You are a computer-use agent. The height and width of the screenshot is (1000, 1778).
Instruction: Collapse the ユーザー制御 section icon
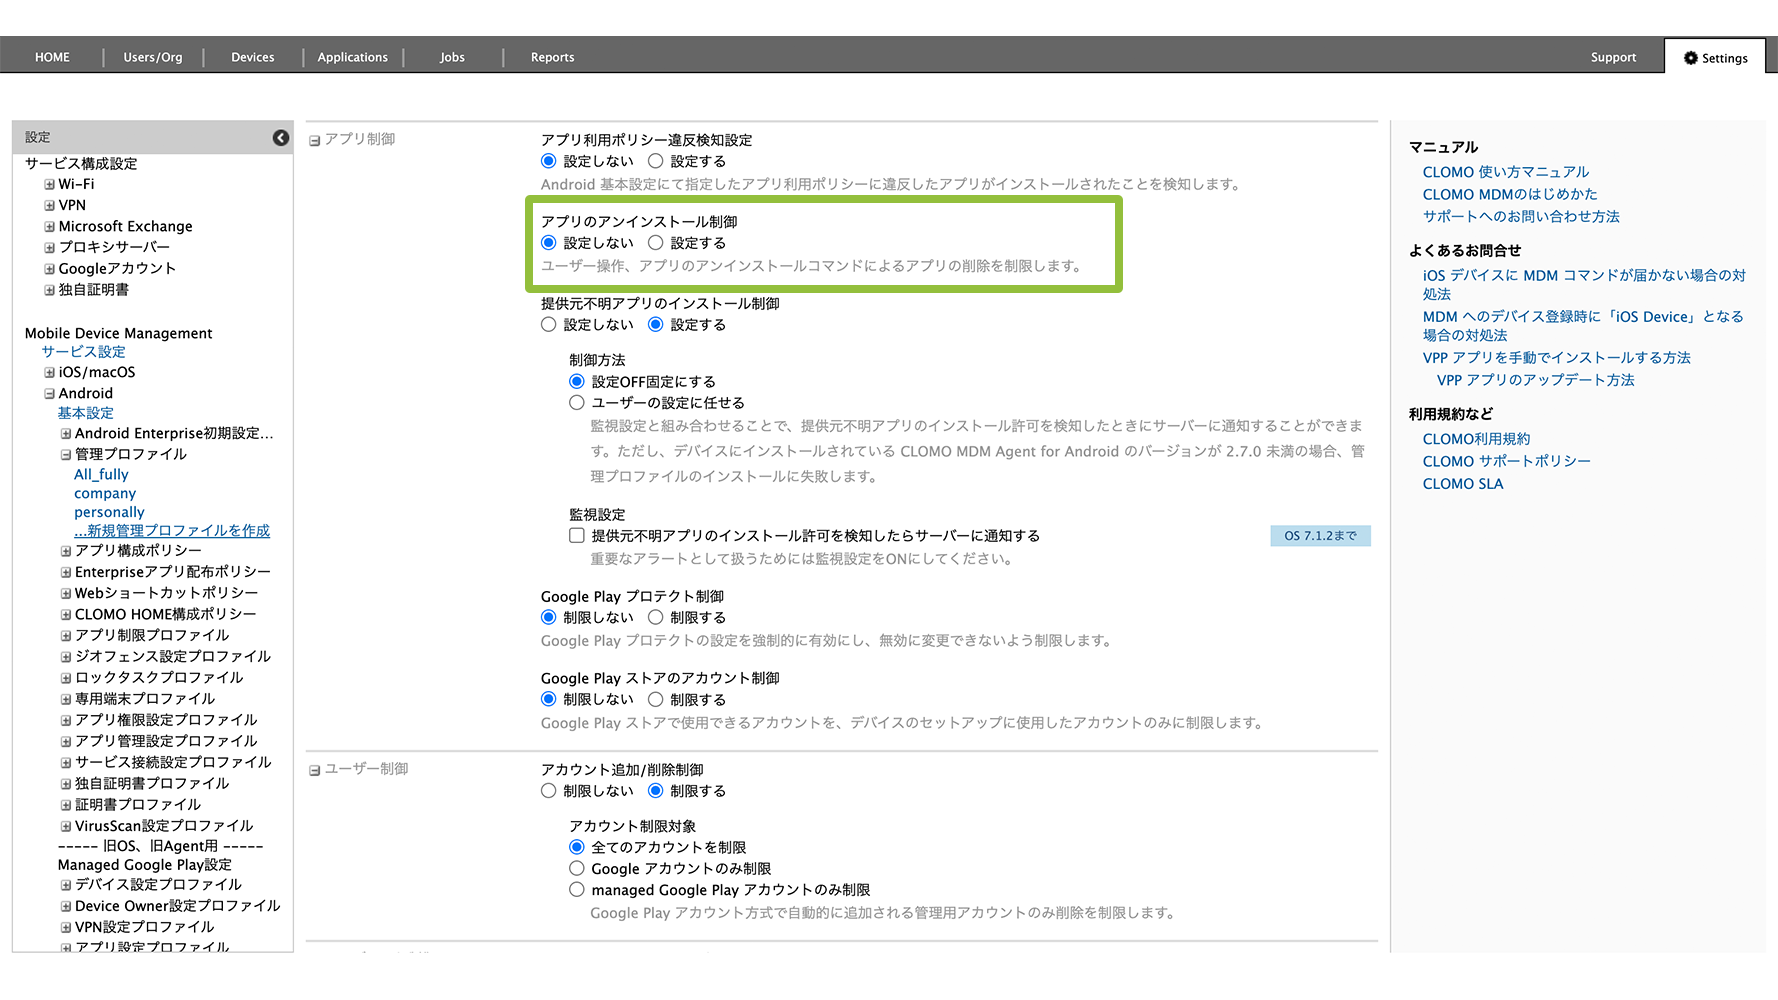point(315,770)
